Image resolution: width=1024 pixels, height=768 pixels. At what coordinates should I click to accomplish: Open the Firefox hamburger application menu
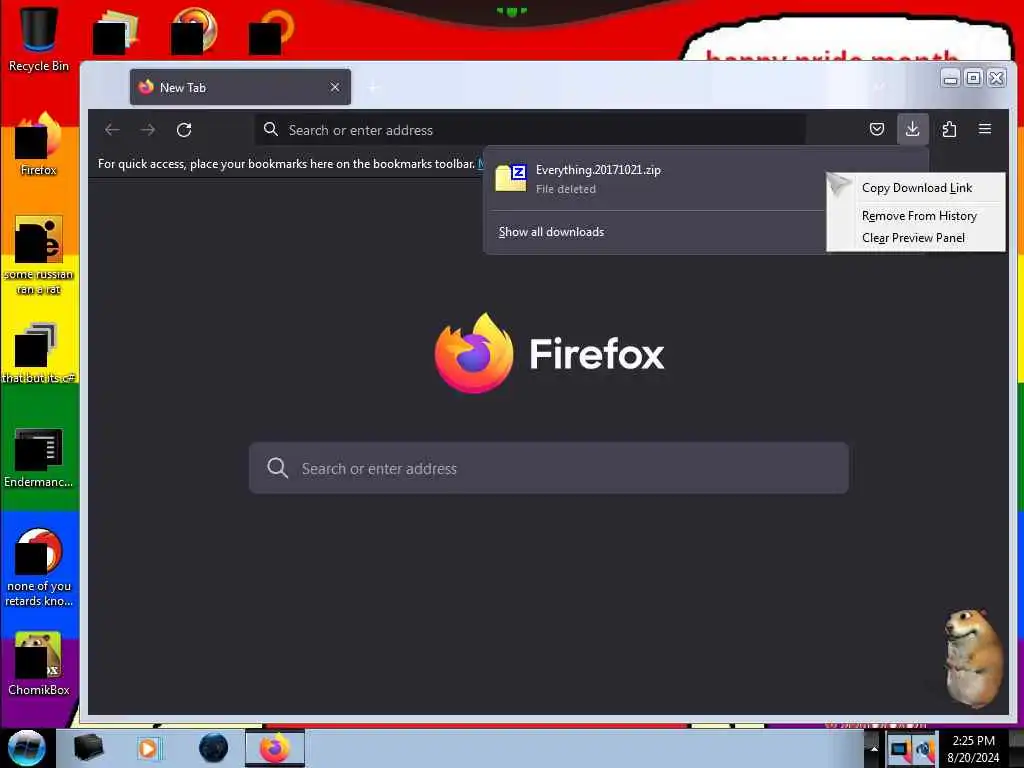(985, 129)
